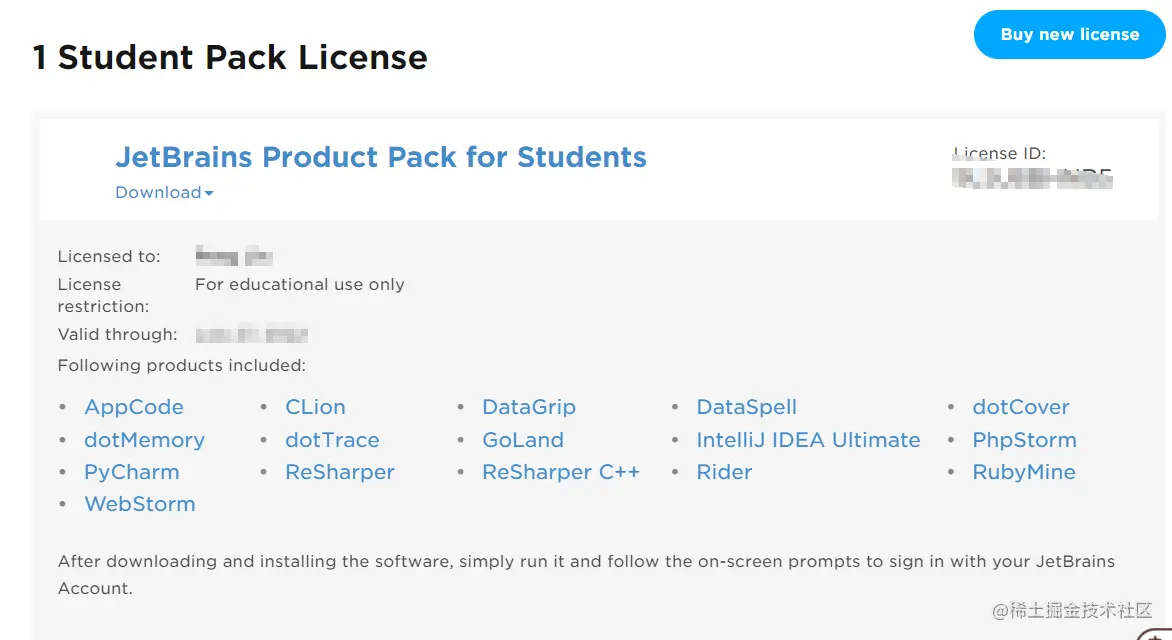1172x640 pixels.
Task: Open JetBrains Product Pack for Students link
Action: click(380, 157)
